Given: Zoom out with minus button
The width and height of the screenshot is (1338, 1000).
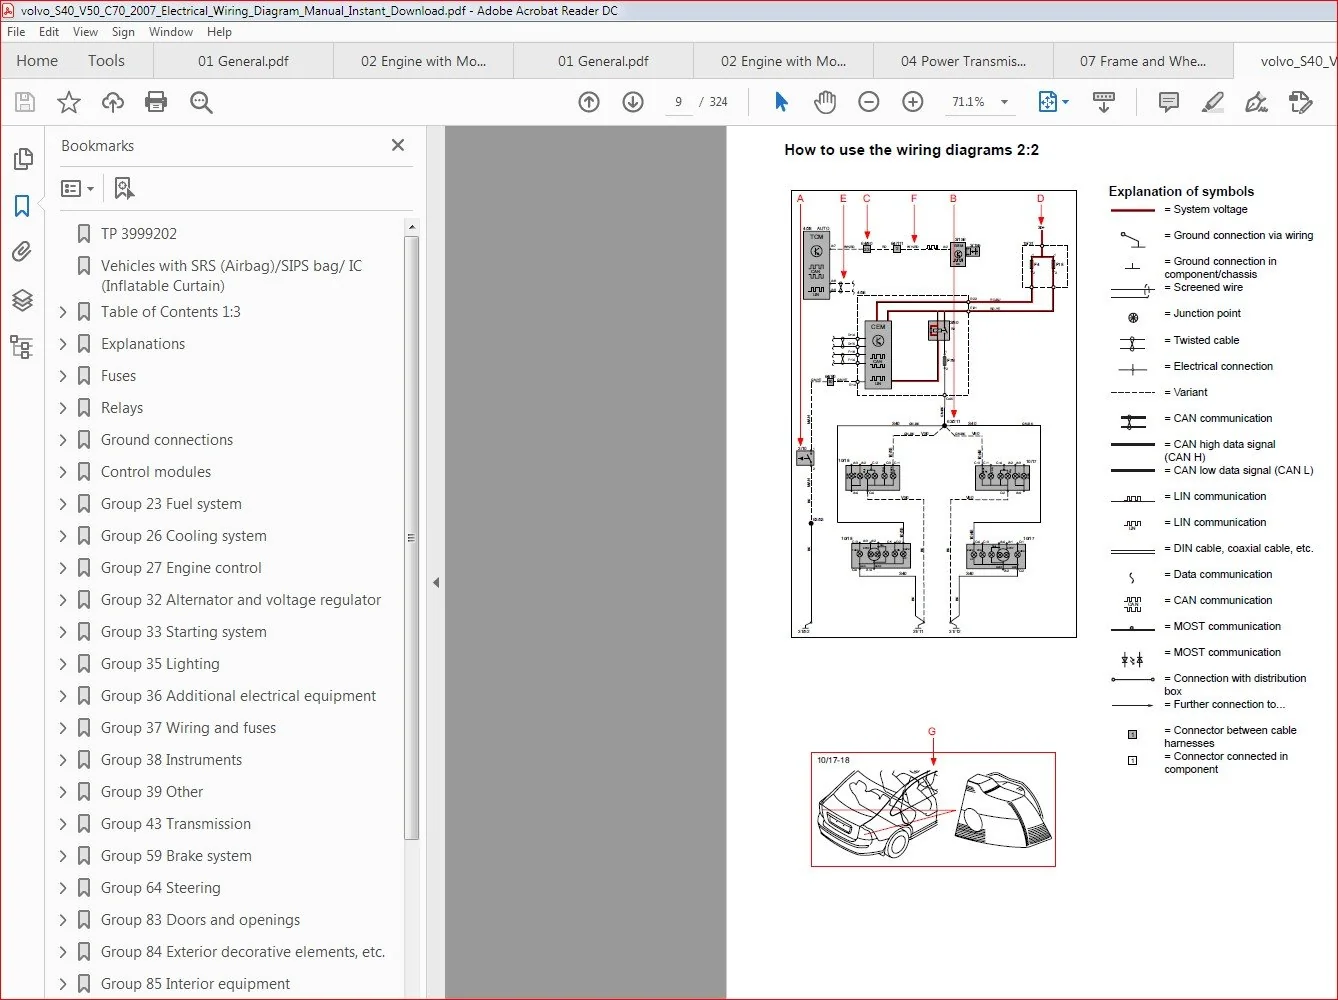Looking at the screenshot, I should (869, 102).
